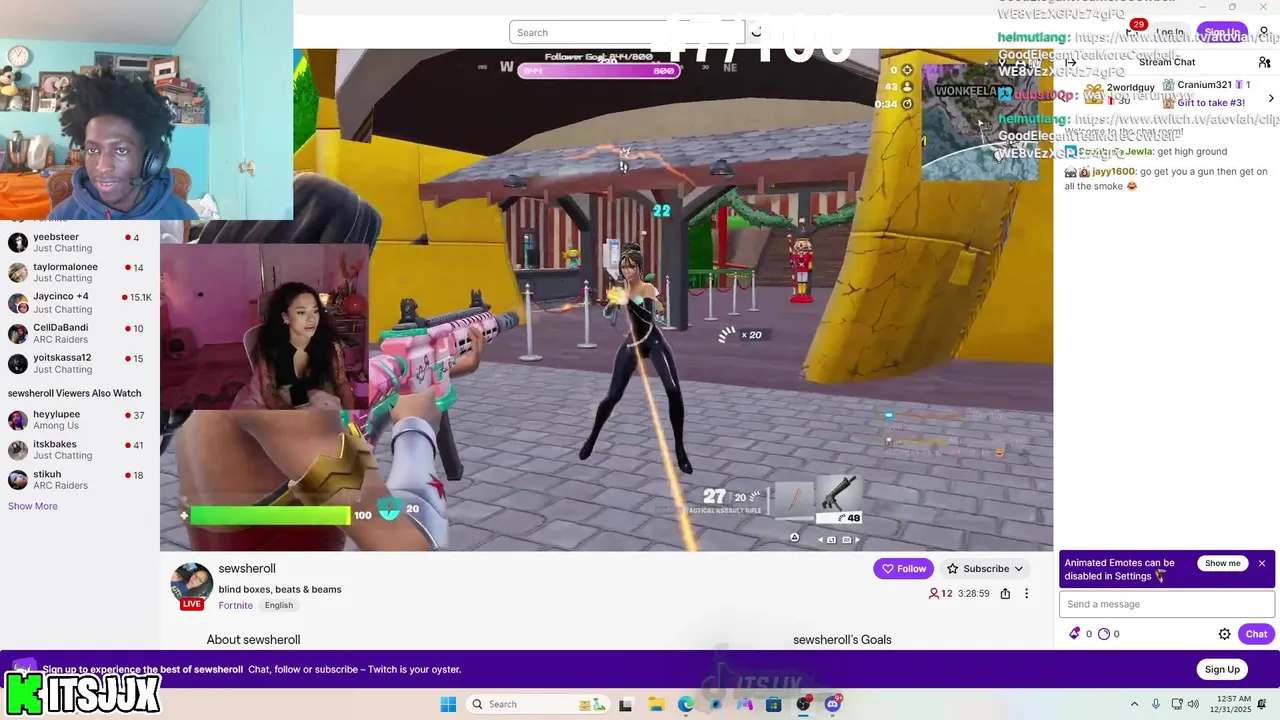Click the English language tag
The height and width of the screenshot is (720, 1280).
279,605
